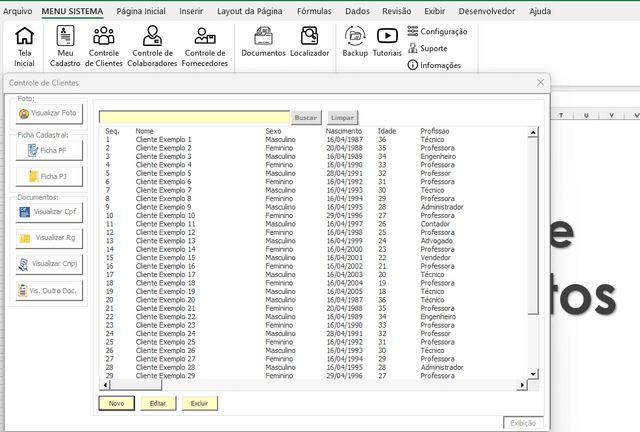Viewport: 640px width, 432px height.
Task: Click horizontal scrollbar left arrow
Action: click(x=105, y=385)
